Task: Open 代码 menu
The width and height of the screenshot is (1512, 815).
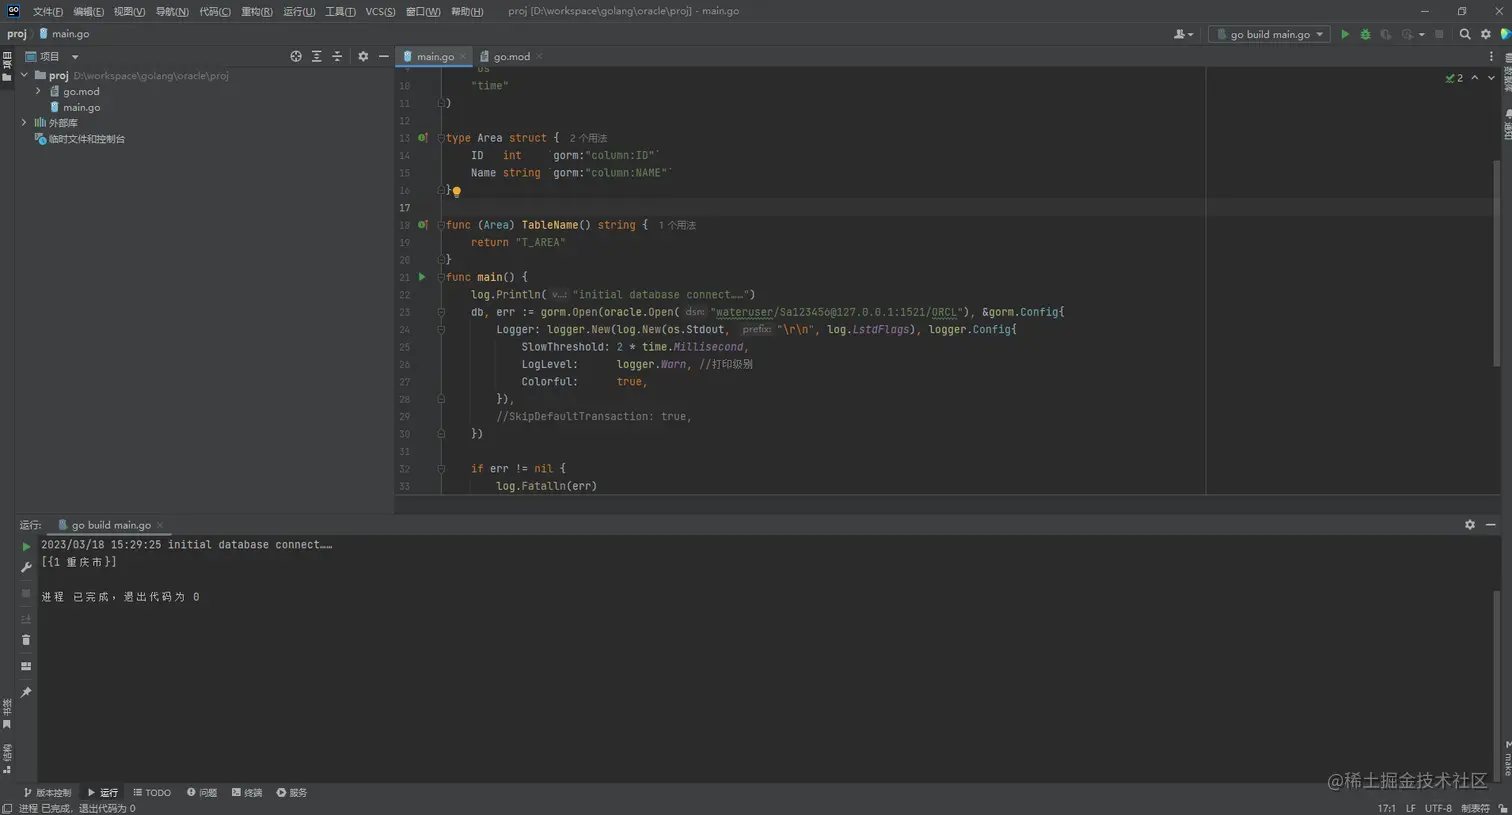Action: (x=214, y=12)
